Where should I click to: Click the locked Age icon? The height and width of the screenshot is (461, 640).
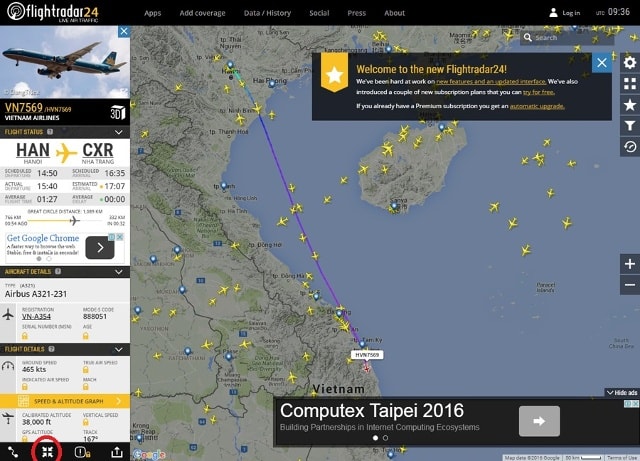click(86, 336)
